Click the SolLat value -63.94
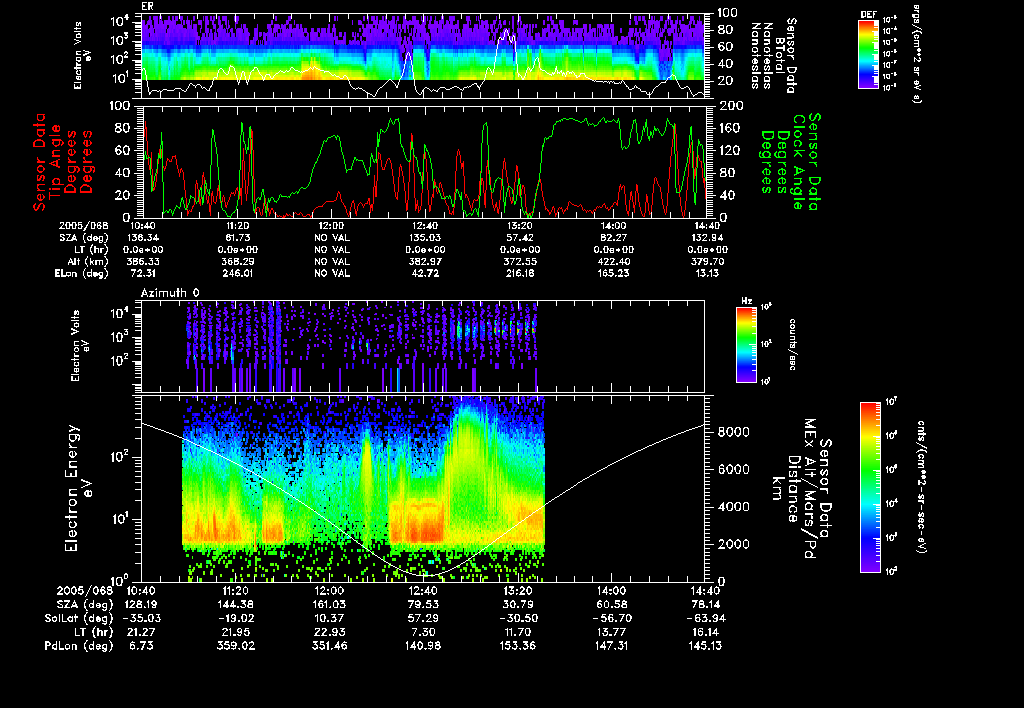Viewport: 1024px width, 708px height. point(705,619)
